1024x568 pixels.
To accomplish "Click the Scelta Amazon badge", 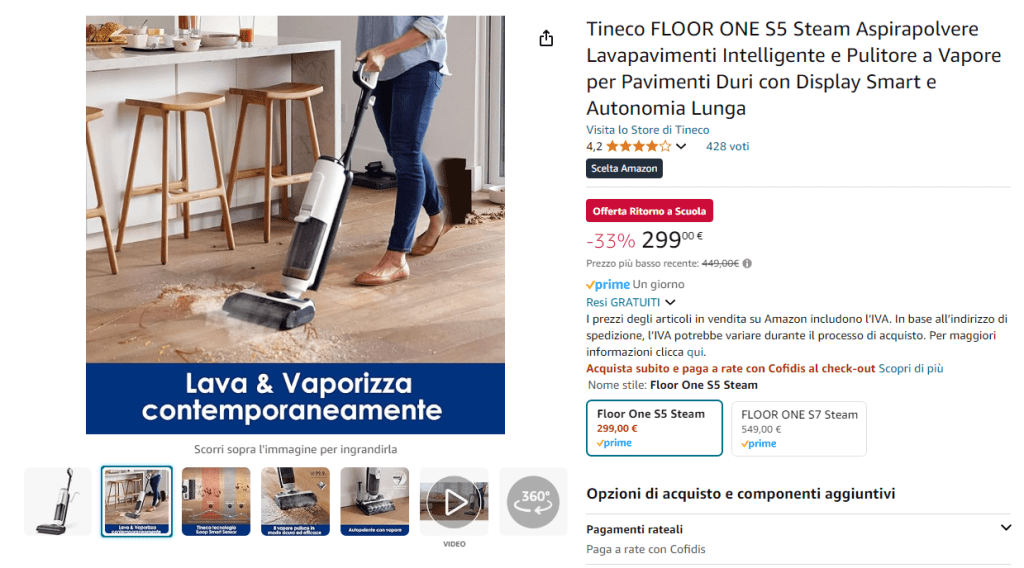I will (624, 168).
